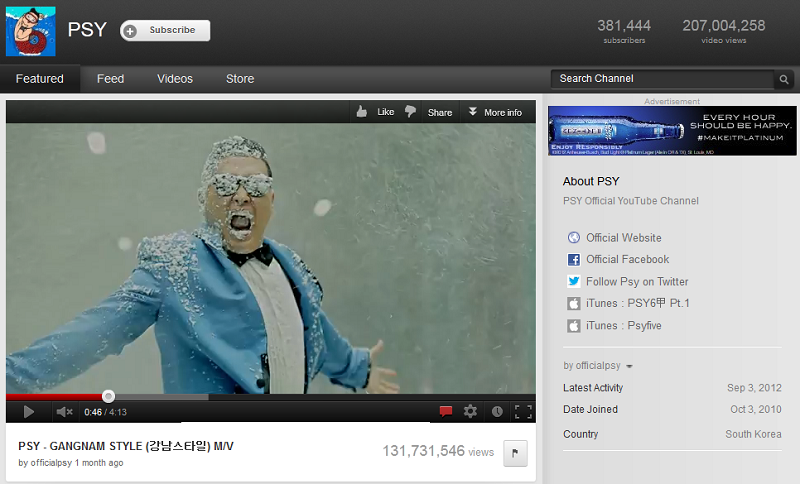Click the 'About PSY' heading
800x484 pixels.
[591, 181]
